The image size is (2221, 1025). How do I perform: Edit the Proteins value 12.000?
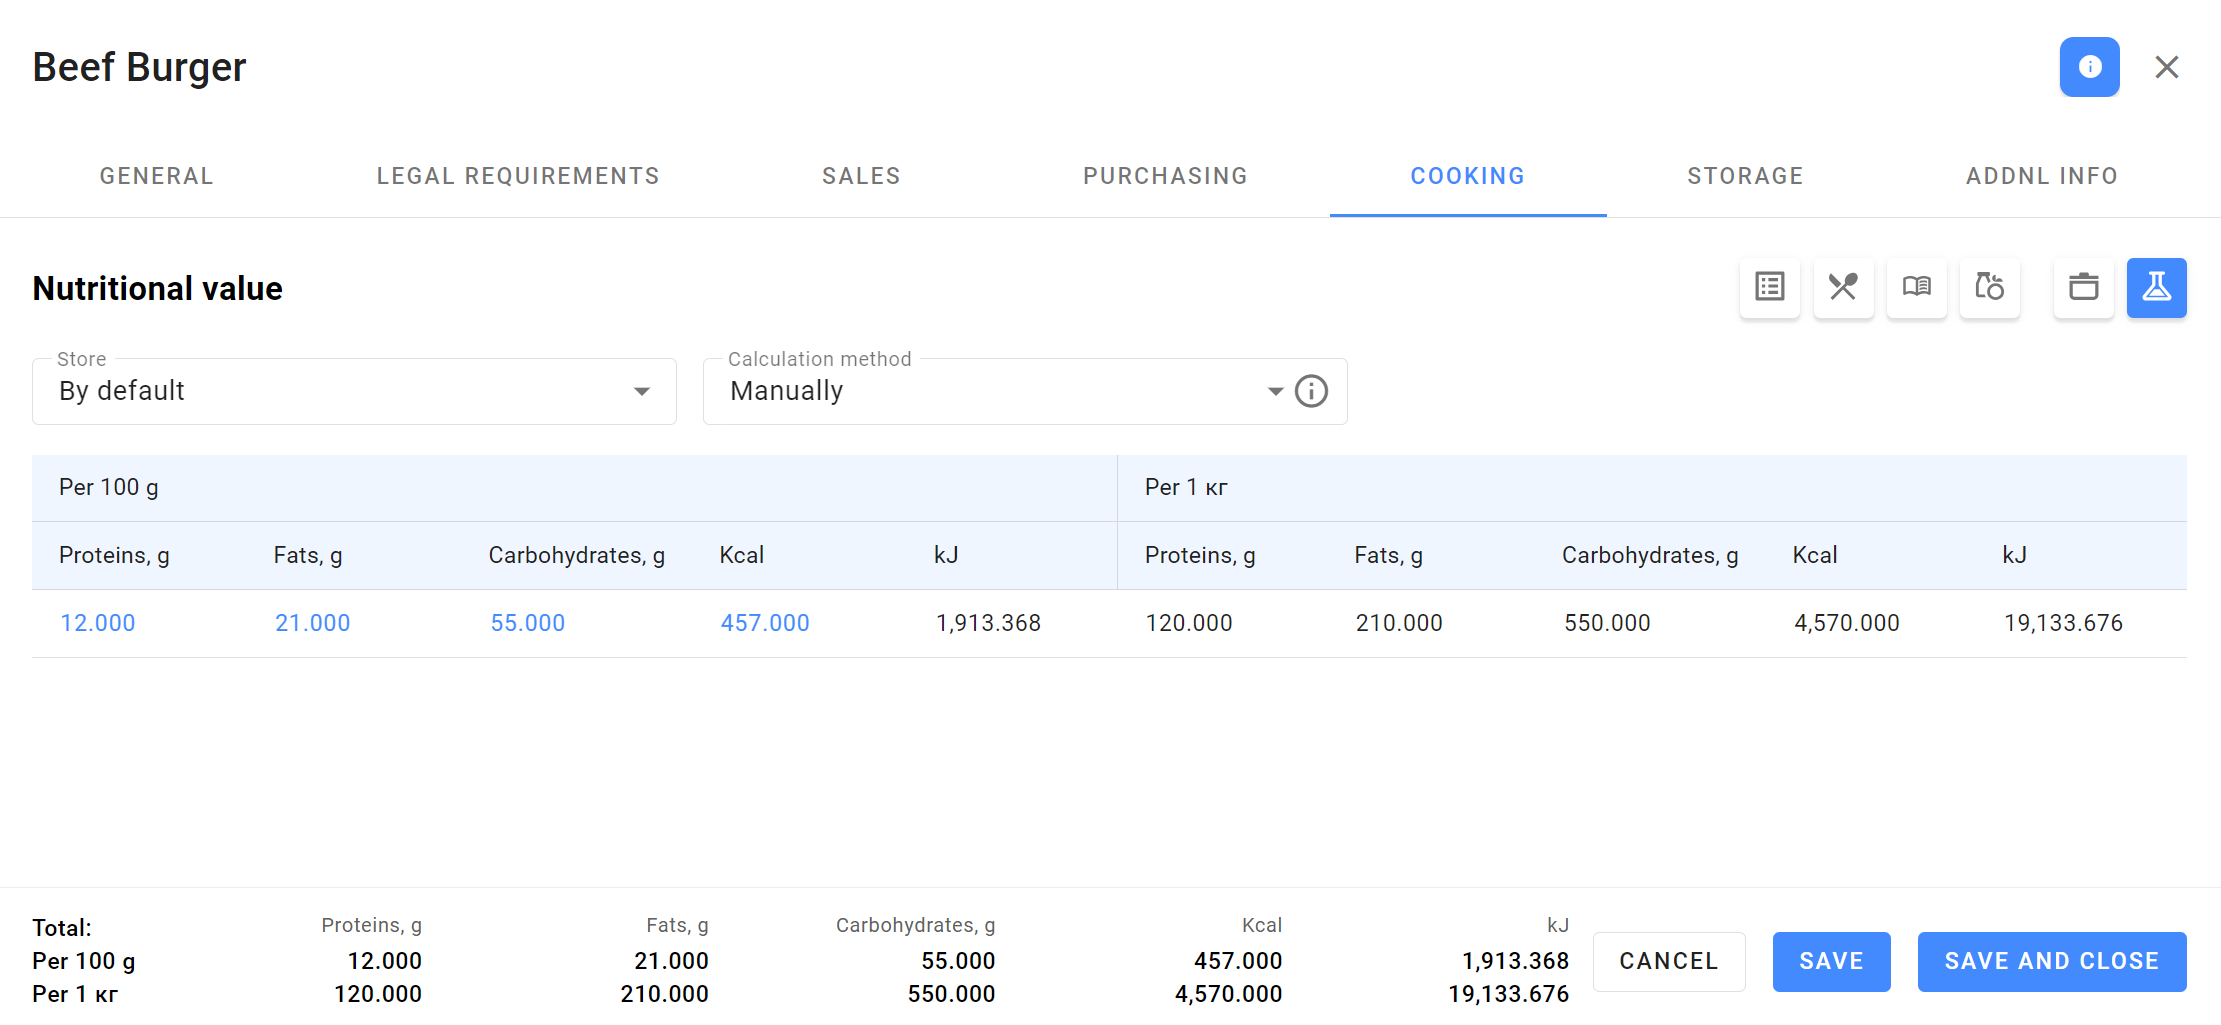pyautogui.click(x=98, y=623)
